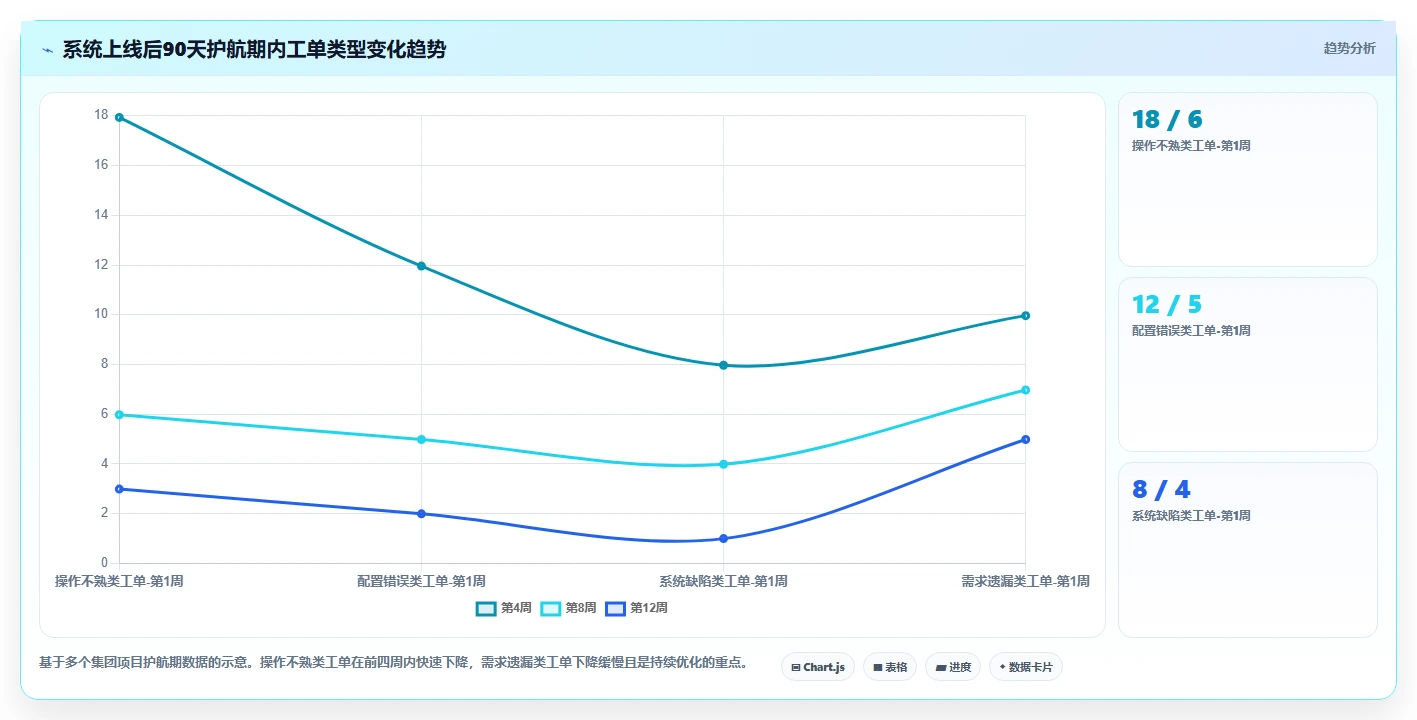
Task: Click the 趋势分析 label in header
Action: 1349,48
